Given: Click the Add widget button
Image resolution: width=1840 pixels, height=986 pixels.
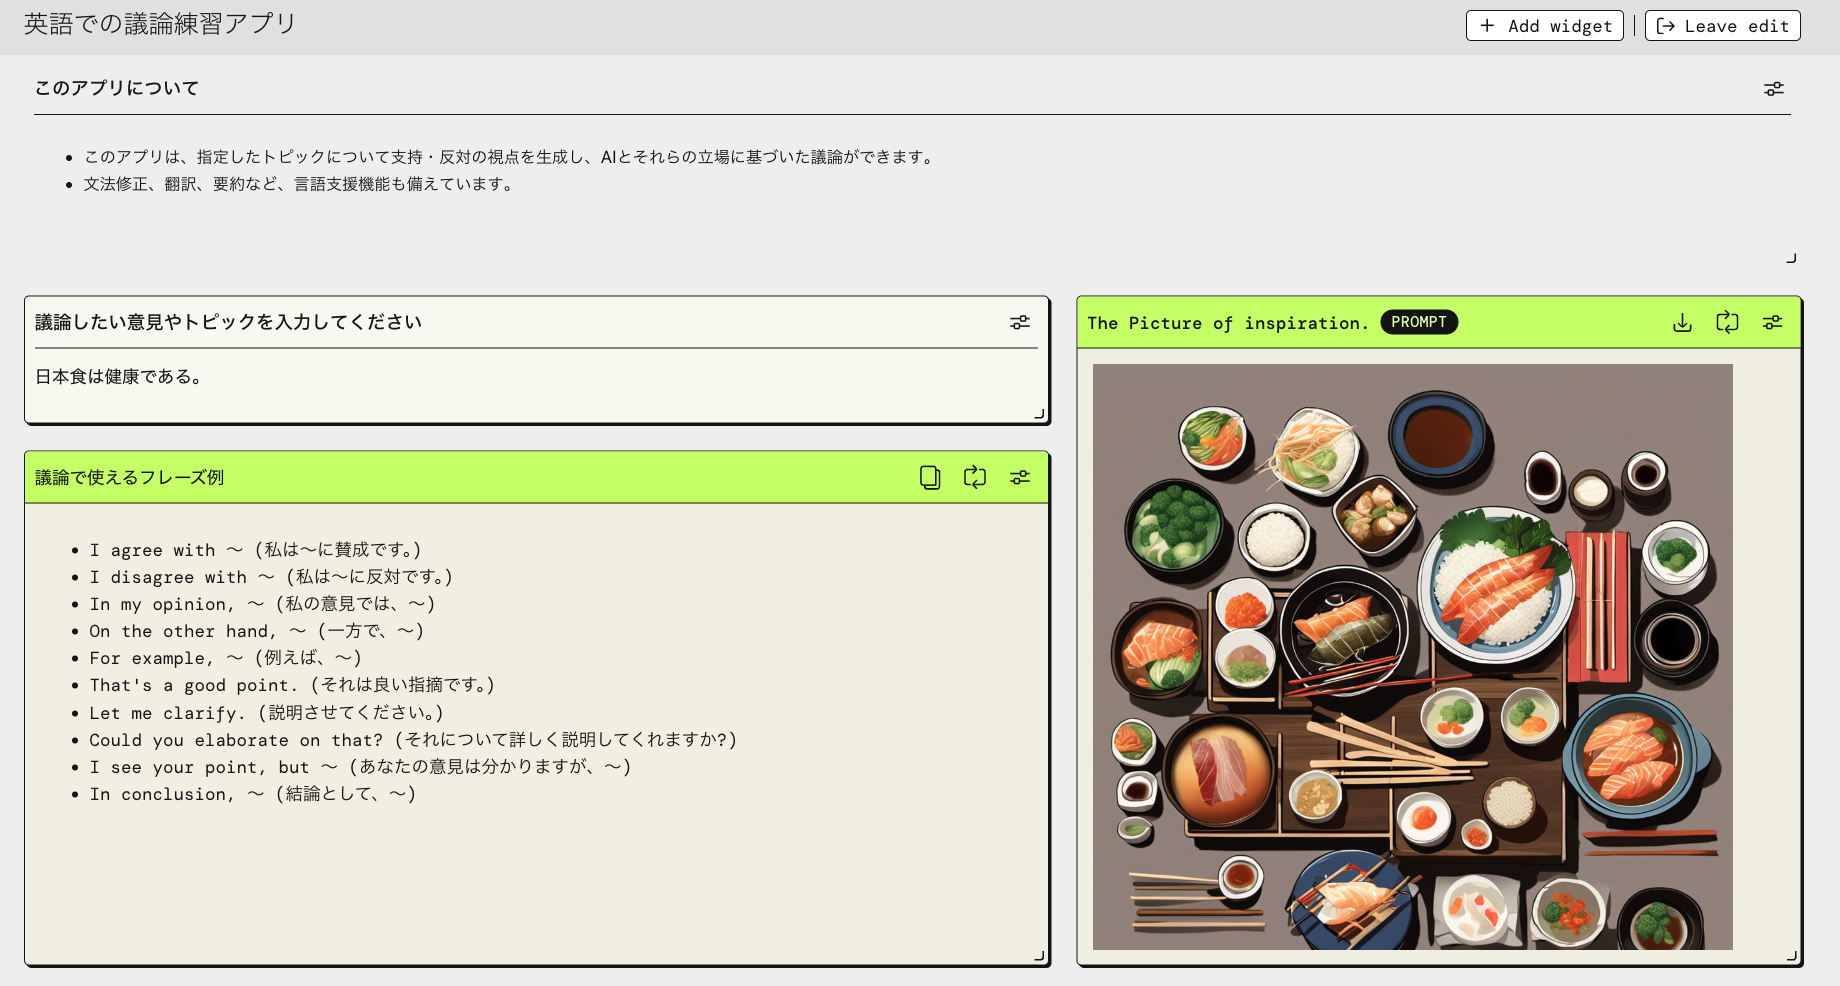Looking at the screenshot, I should coord(1546,26).
